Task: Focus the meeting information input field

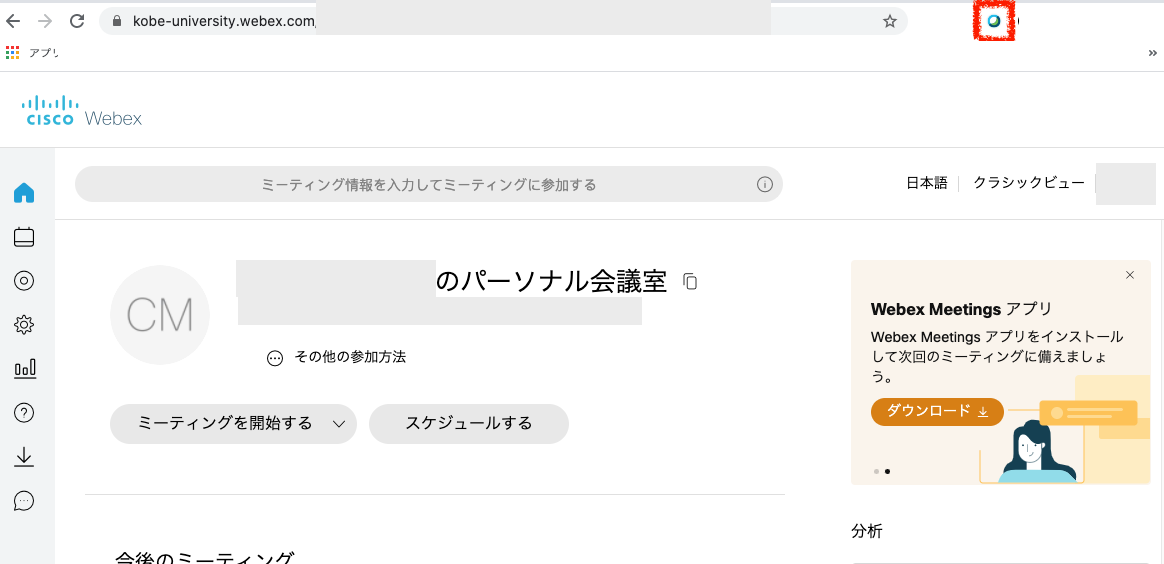Action: [428, 184]
